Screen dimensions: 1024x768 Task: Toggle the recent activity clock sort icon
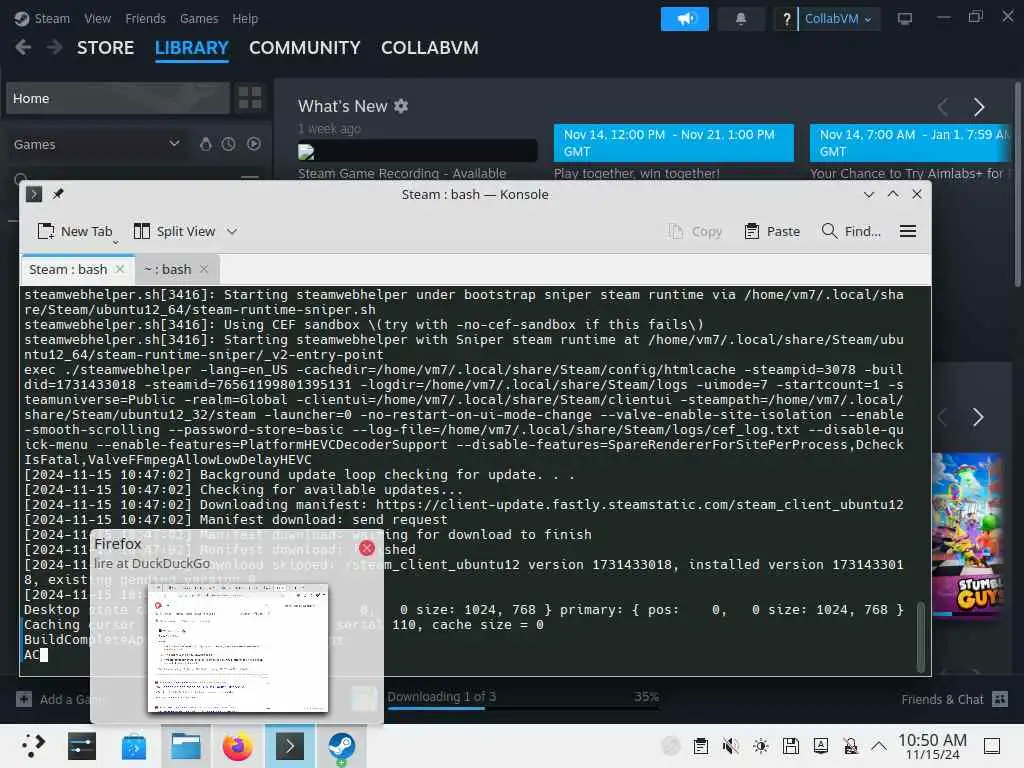coord(228,144)
